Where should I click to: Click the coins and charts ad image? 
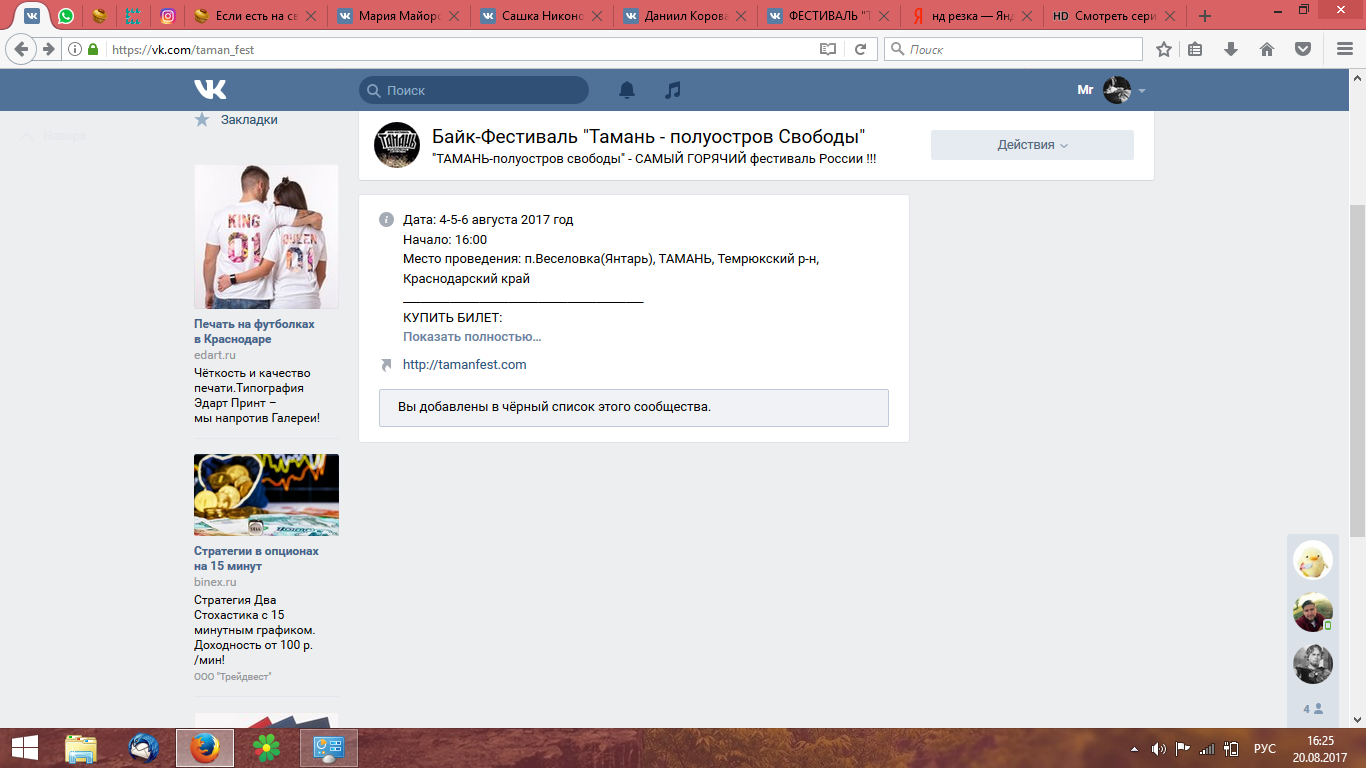tap(266, 495)
